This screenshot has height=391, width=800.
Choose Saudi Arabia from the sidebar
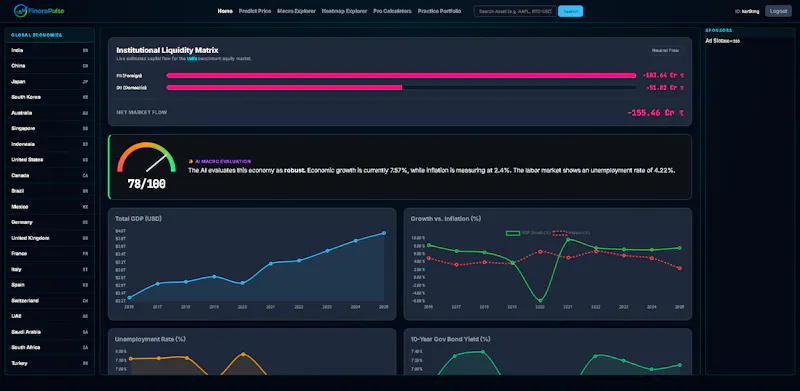coord(49,332)
